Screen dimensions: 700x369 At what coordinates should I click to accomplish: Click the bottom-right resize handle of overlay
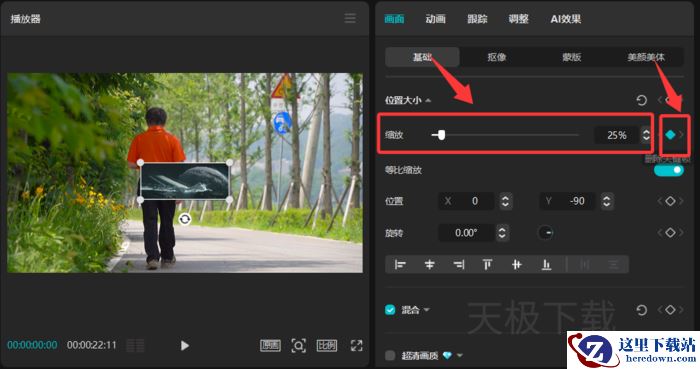(x=229, y=199)
